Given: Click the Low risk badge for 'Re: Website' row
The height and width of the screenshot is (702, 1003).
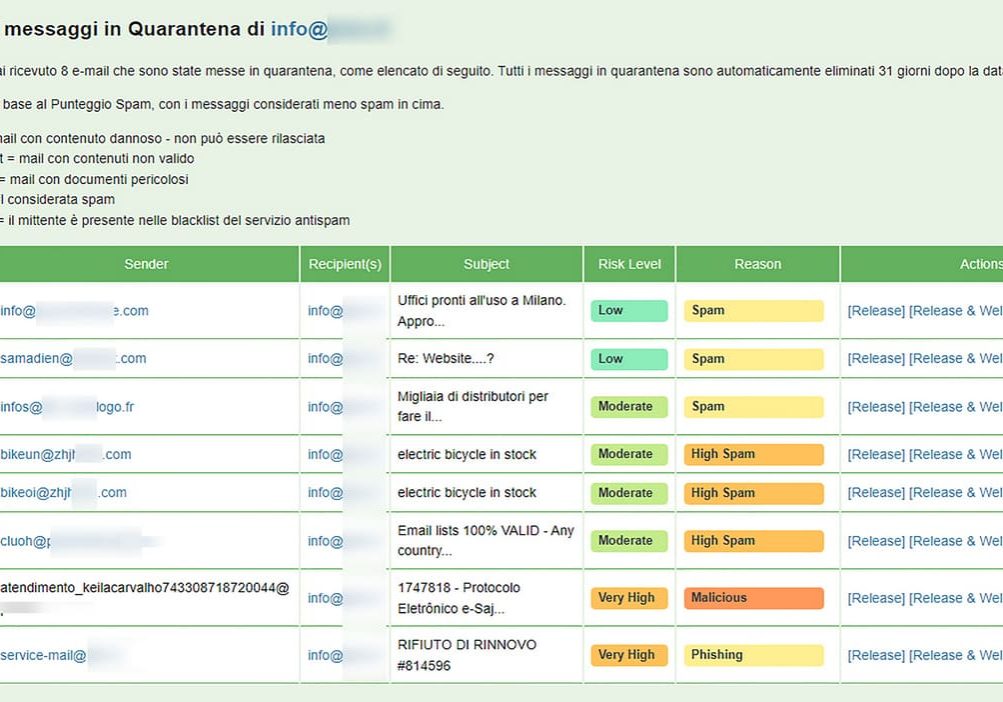Looking at the screenshot, I should (x=629, y=359).
